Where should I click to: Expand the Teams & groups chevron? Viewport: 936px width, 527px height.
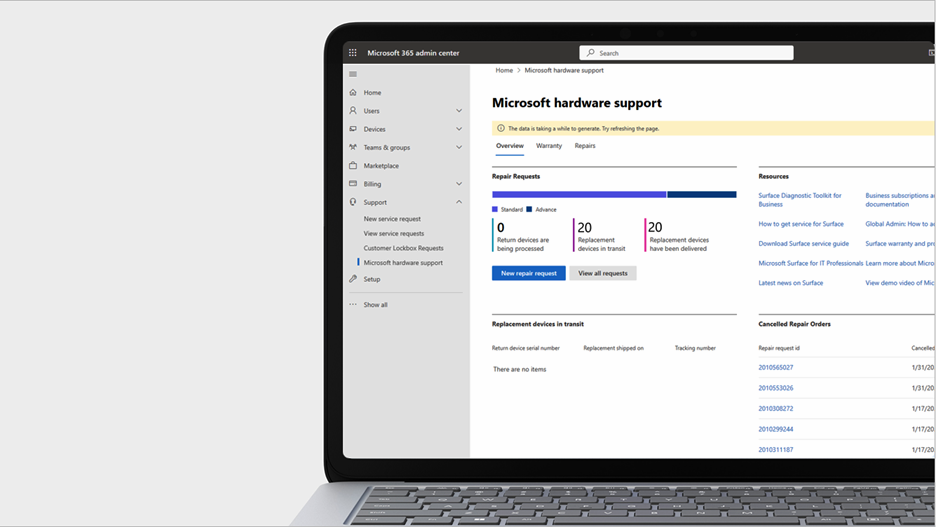[x=459, y=147]
